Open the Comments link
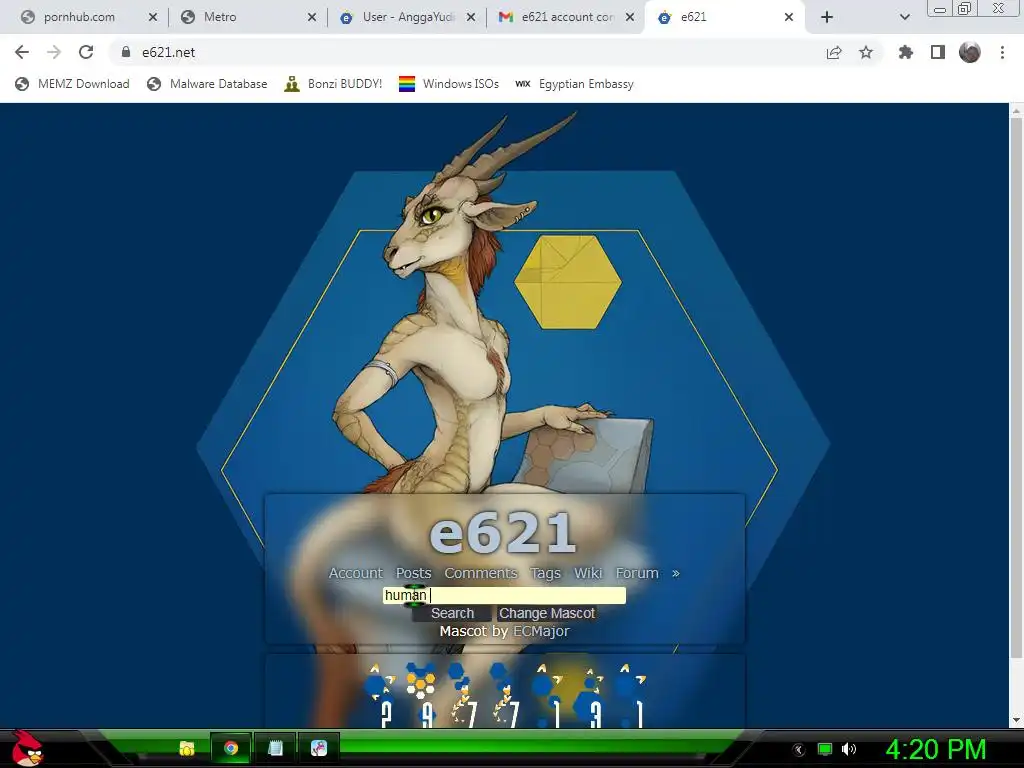 [481, 573]
